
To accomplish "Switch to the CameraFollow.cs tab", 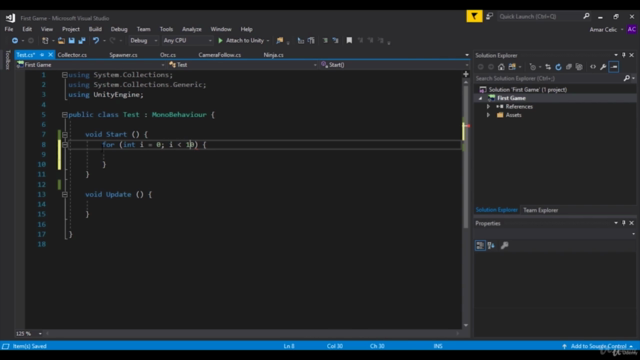I will coord(220,55).
